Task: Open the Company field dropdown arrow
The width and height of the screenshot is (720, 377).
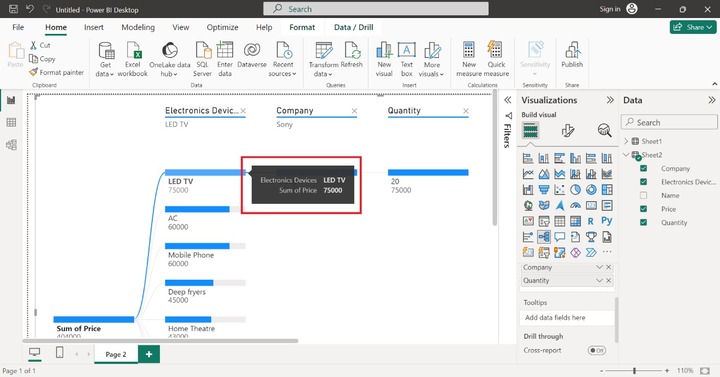Action: click(599, 267)
